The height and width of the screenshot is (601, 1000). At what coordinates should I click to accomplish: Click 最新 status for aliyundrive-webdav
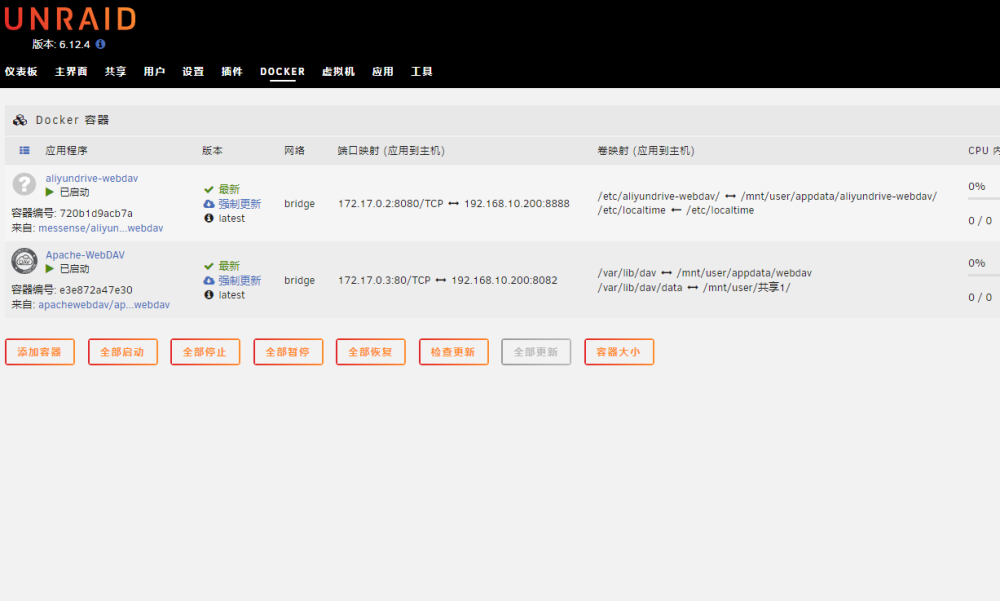point(229,189)
